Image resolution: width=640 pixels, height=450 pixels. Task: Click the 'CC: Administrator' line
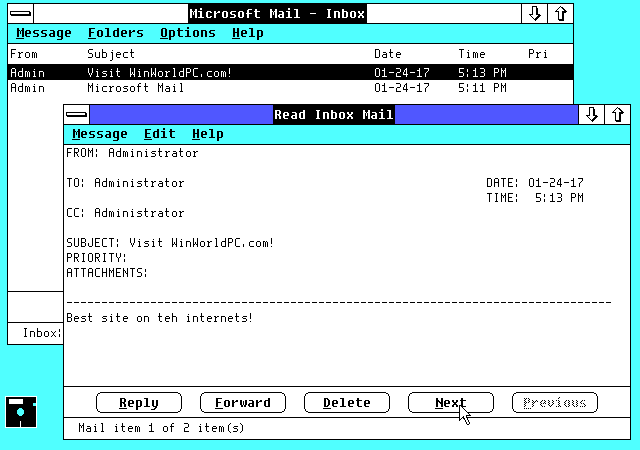coord(125,213)
